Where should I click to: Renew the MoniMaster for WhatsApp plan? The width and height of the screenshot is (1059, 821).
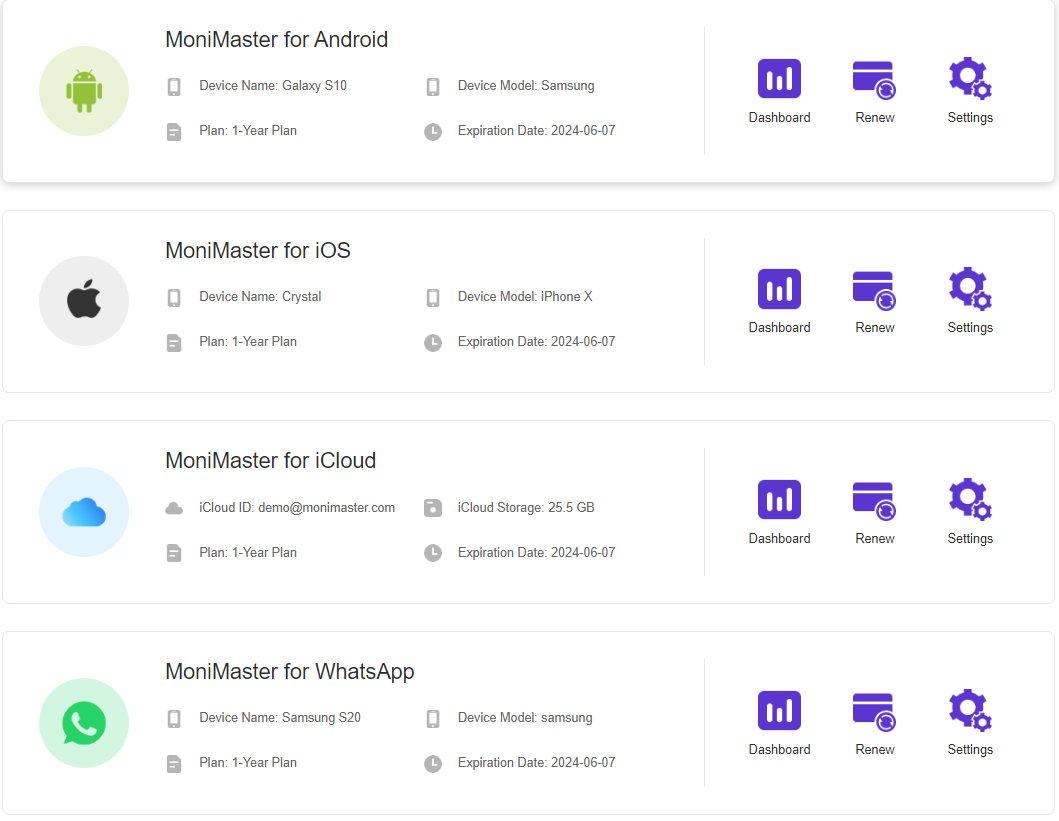pos(874,711)
